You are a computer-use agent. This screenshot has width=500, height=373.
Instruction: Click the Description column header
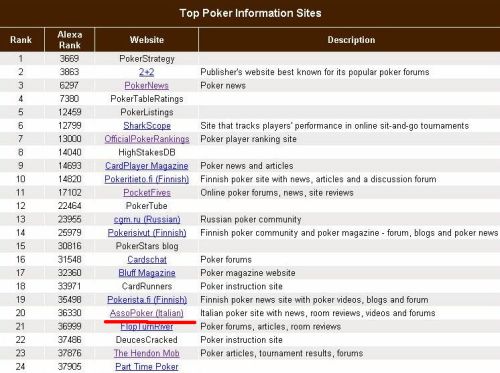pos(351,40)
